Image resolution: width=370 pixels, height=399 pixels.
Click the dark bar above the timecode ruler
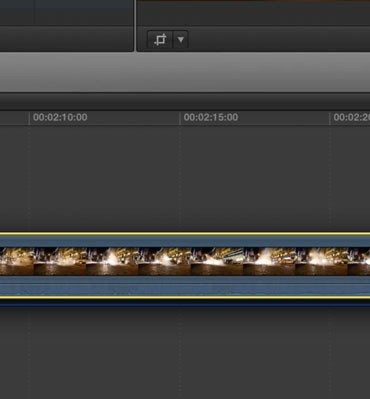(185, 101)
